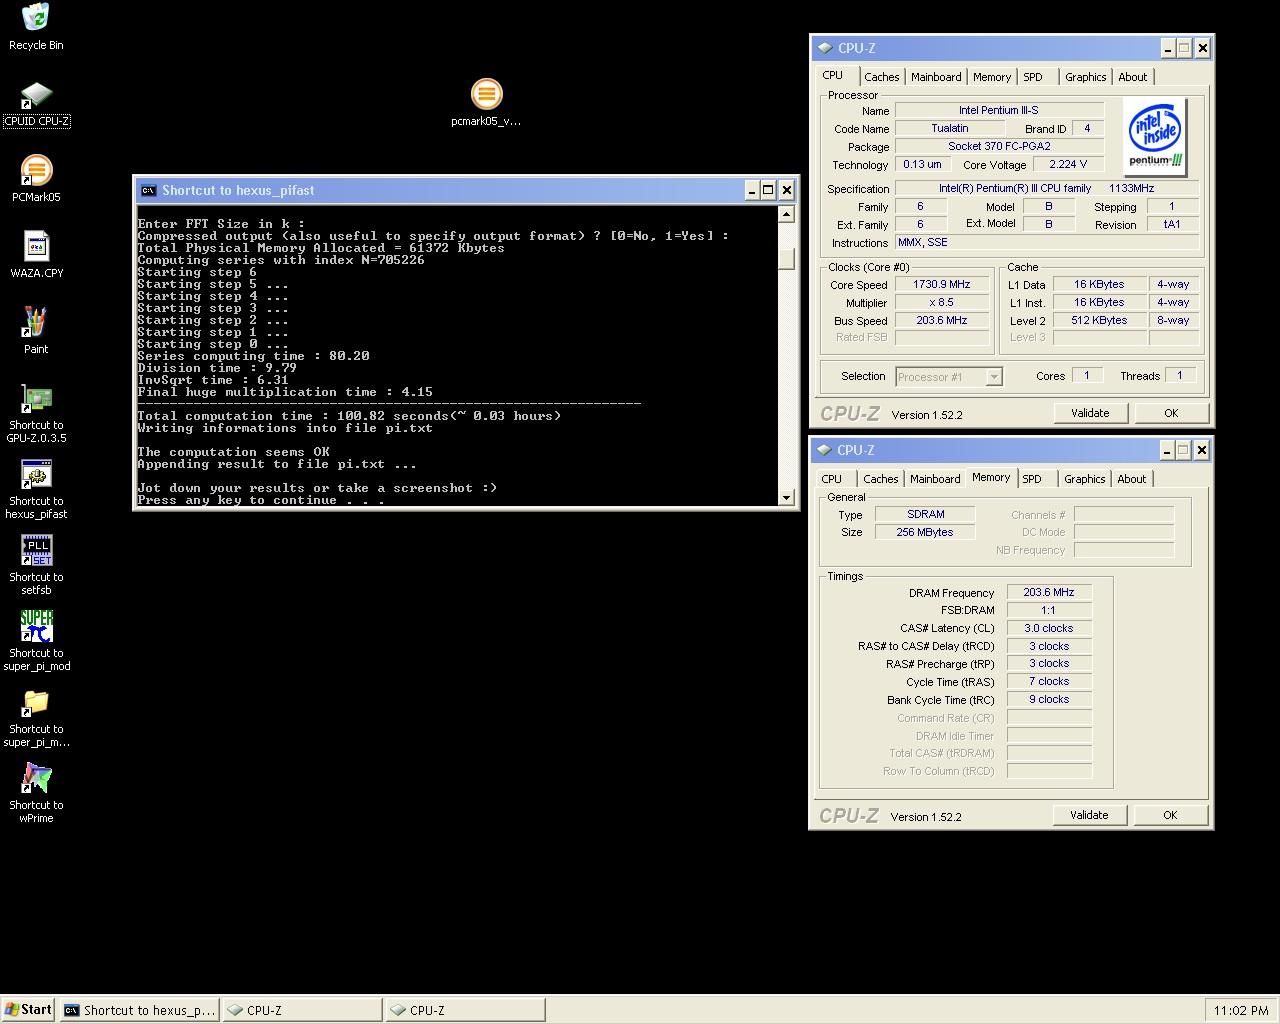Select the super_pi_mod shortcut icon

[36, 627]
